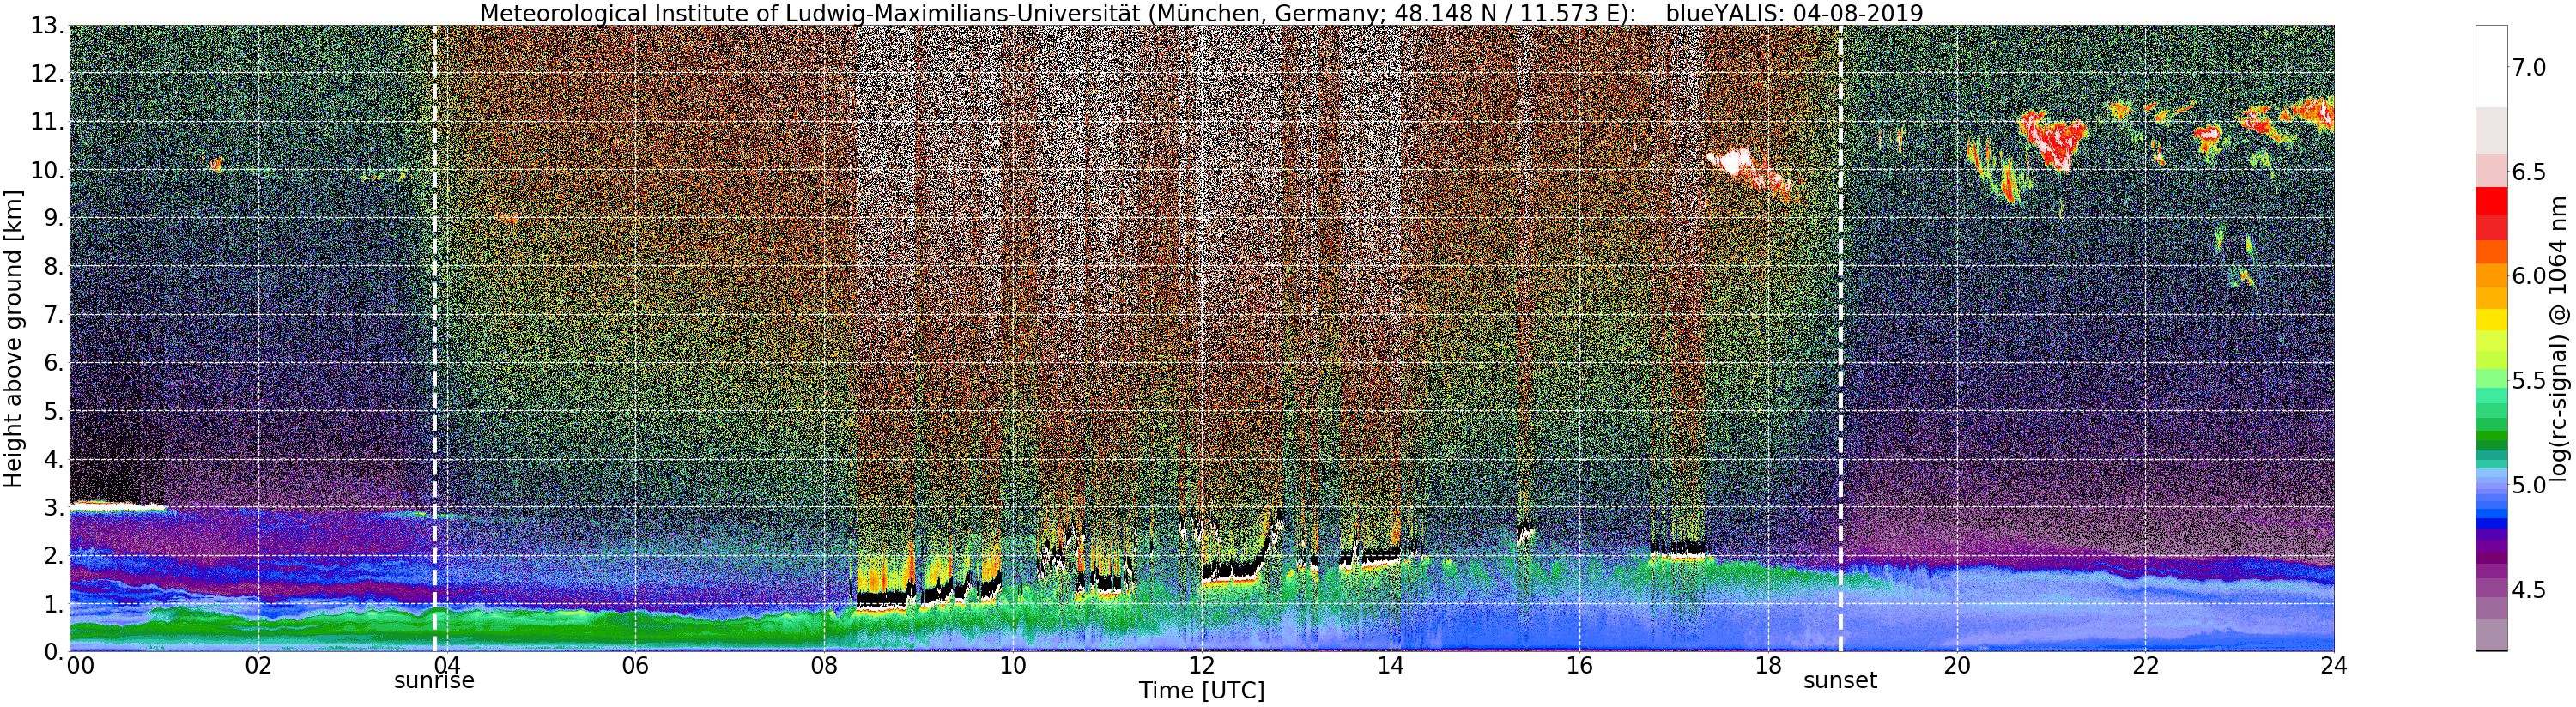Click the time axis tick label '20'
This screenshot has width=2576, height=707.
1956,666
